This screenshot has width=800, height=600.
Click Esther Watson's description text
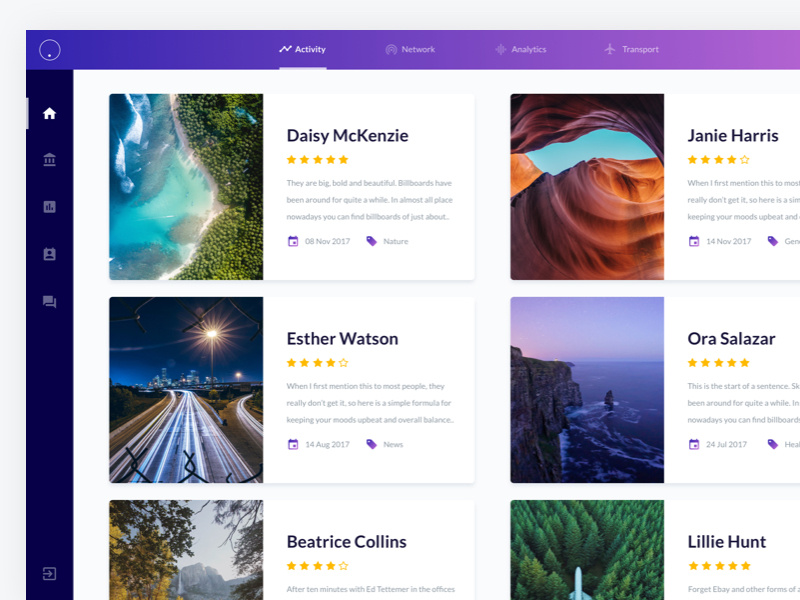[370, 403]
